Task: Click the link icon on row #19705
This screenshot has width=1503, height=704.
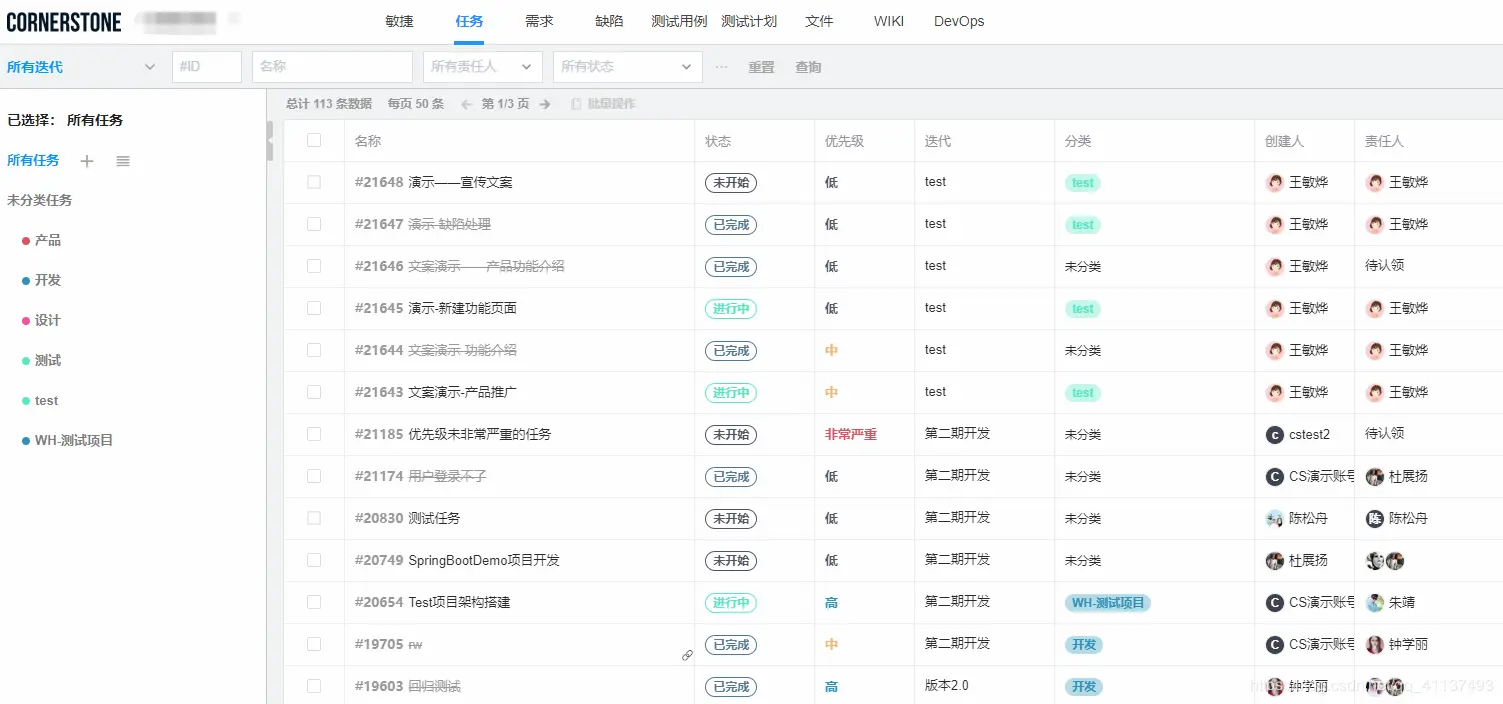Action: click(x=687, y=655)
